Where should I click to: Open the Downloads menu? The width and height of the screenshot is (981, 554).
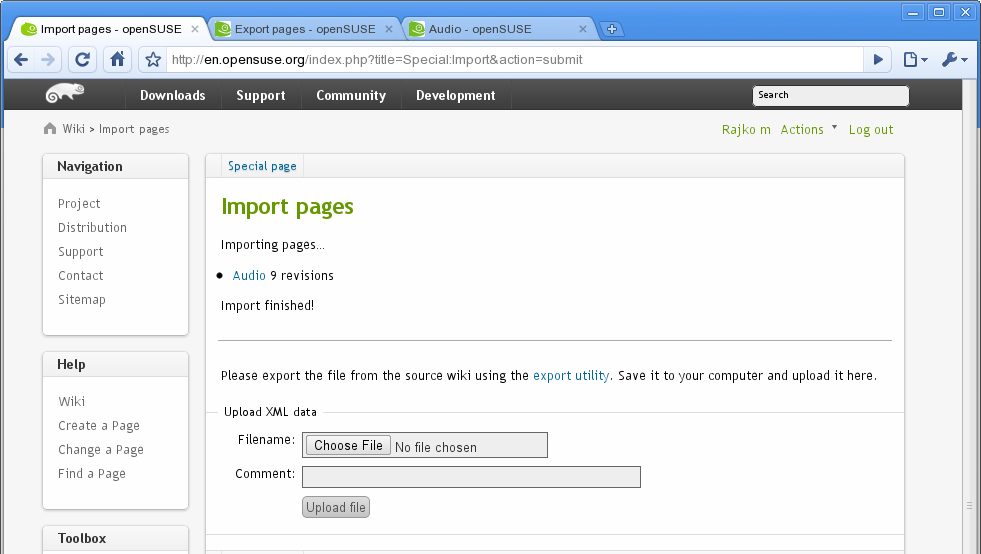tap(173, 95)
